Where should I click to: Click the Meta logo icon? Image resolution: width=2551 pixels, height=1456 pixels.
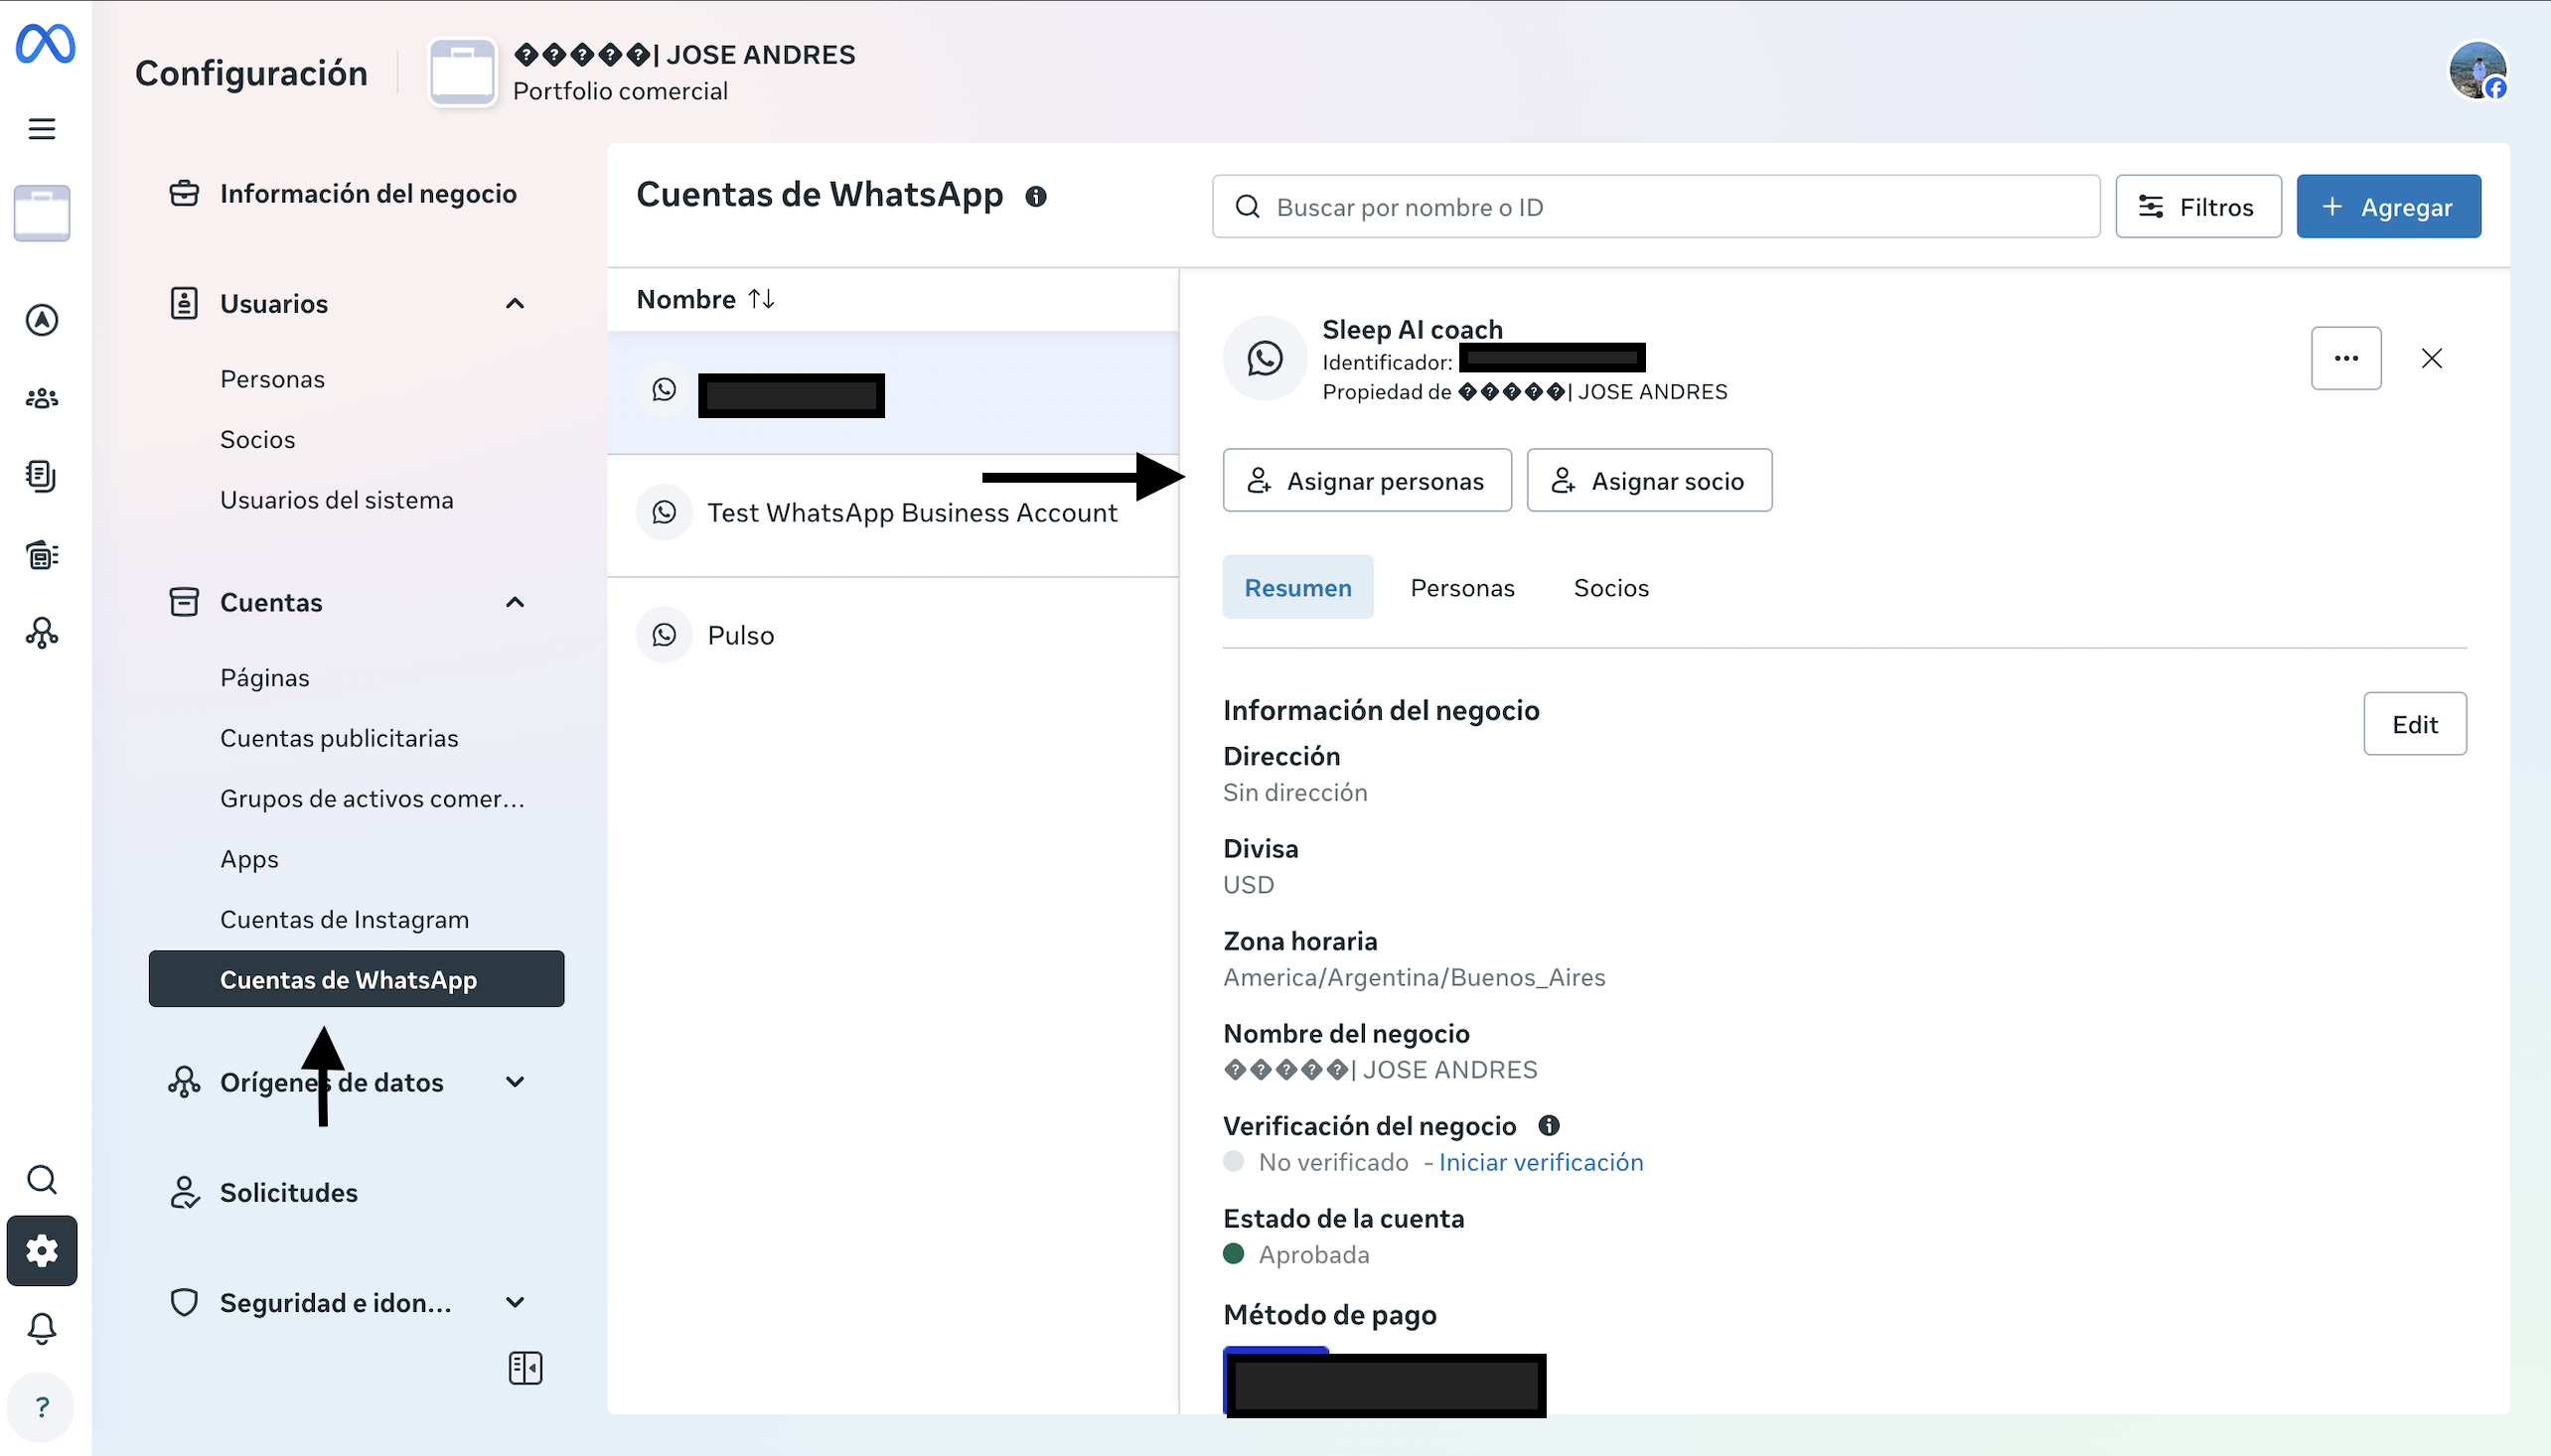click(x=45, y=44)
